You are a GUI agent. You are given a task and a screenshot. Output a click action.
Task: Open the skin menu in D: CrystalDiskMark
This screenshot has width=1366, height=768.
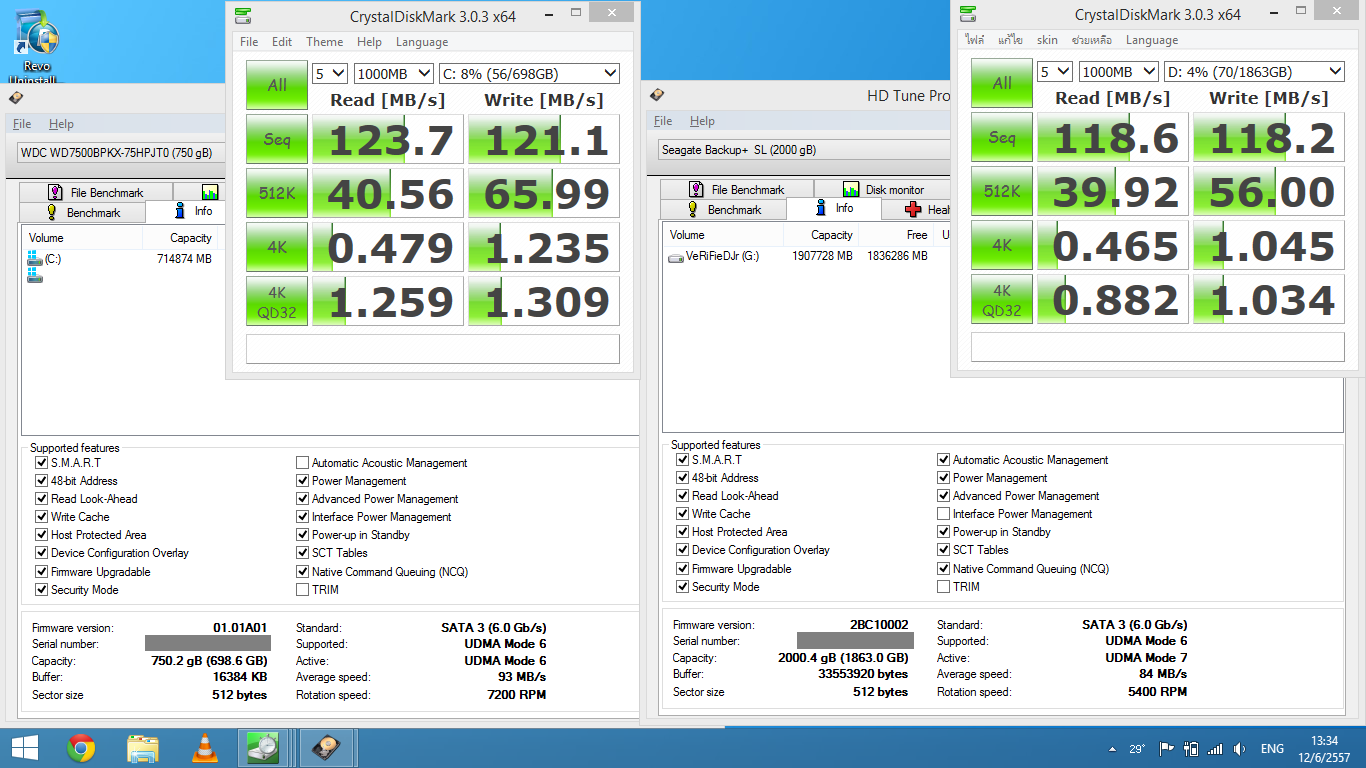(x=1047, y=40)
